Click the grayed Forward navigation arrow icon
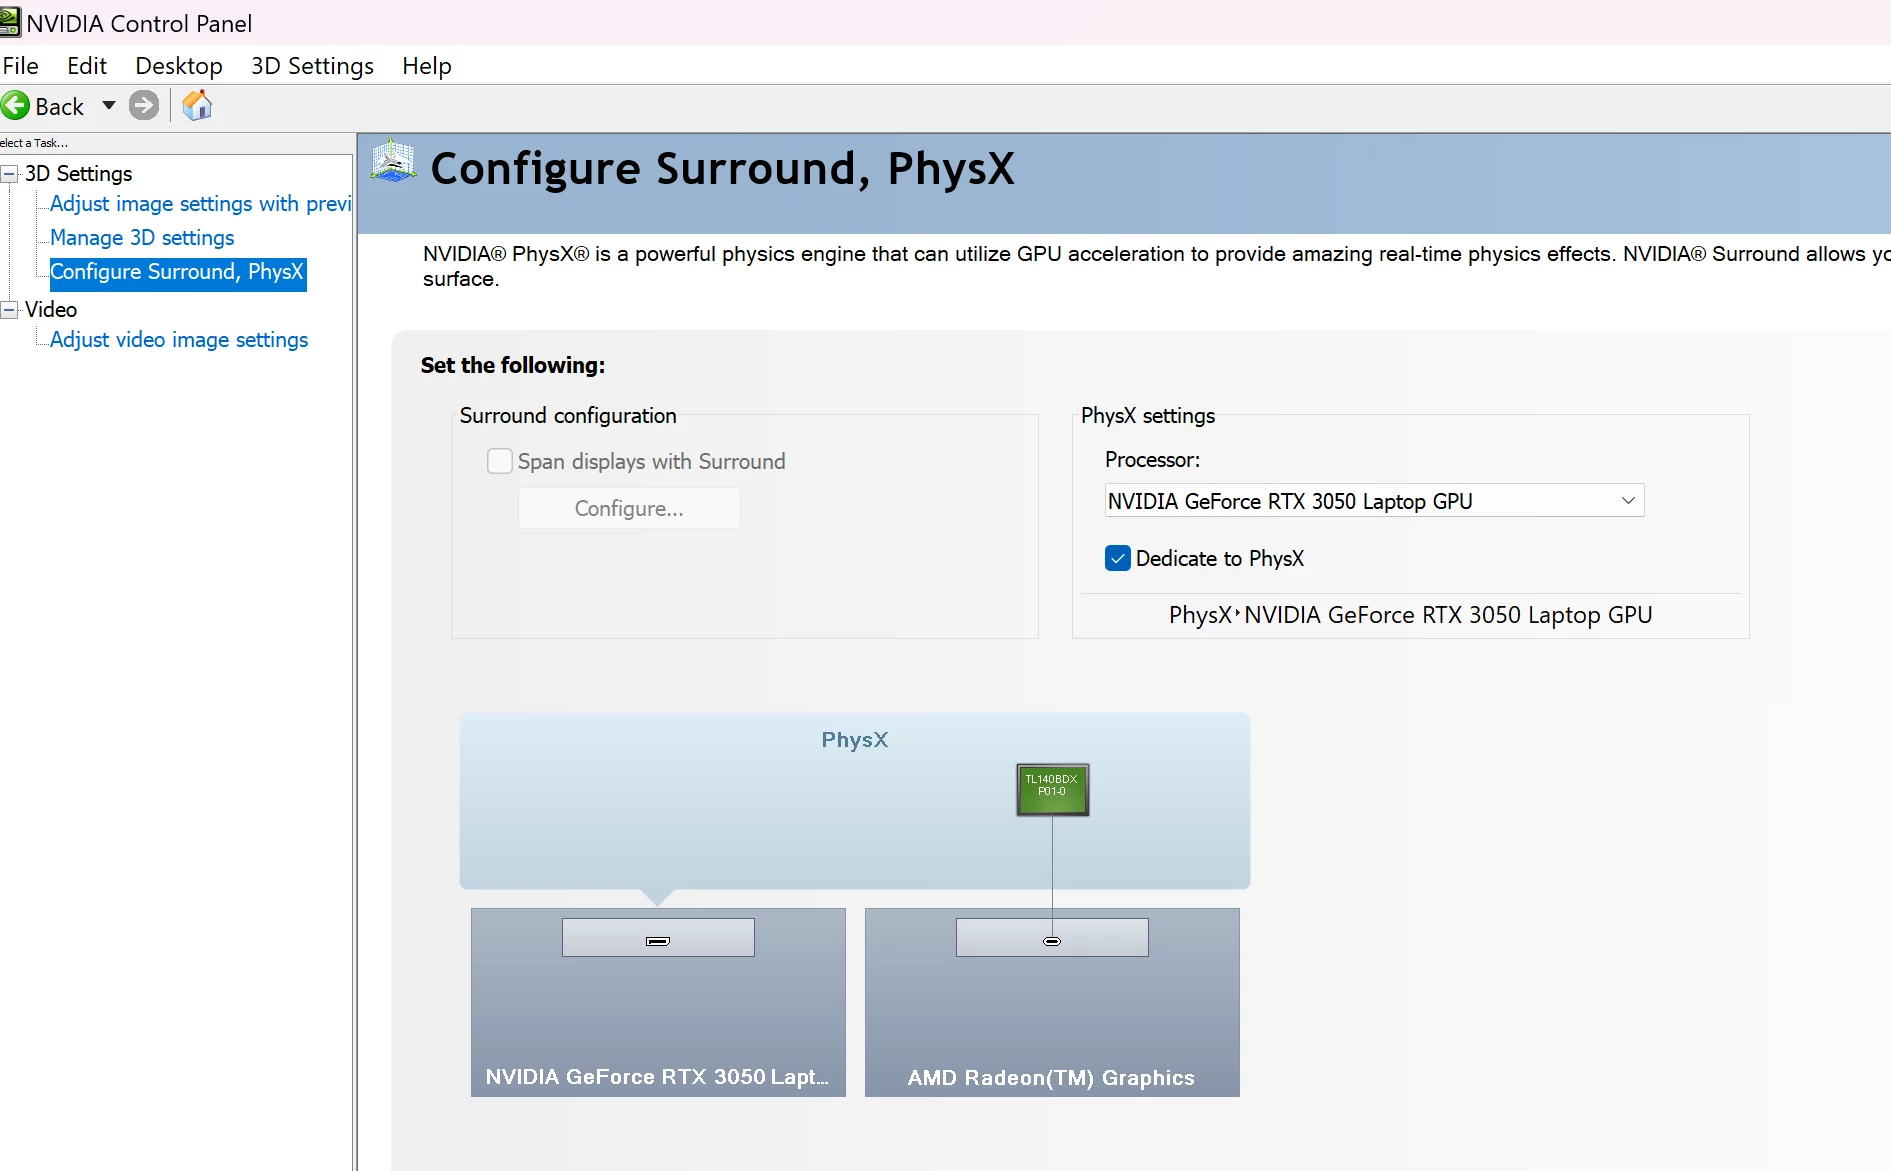 144,105
